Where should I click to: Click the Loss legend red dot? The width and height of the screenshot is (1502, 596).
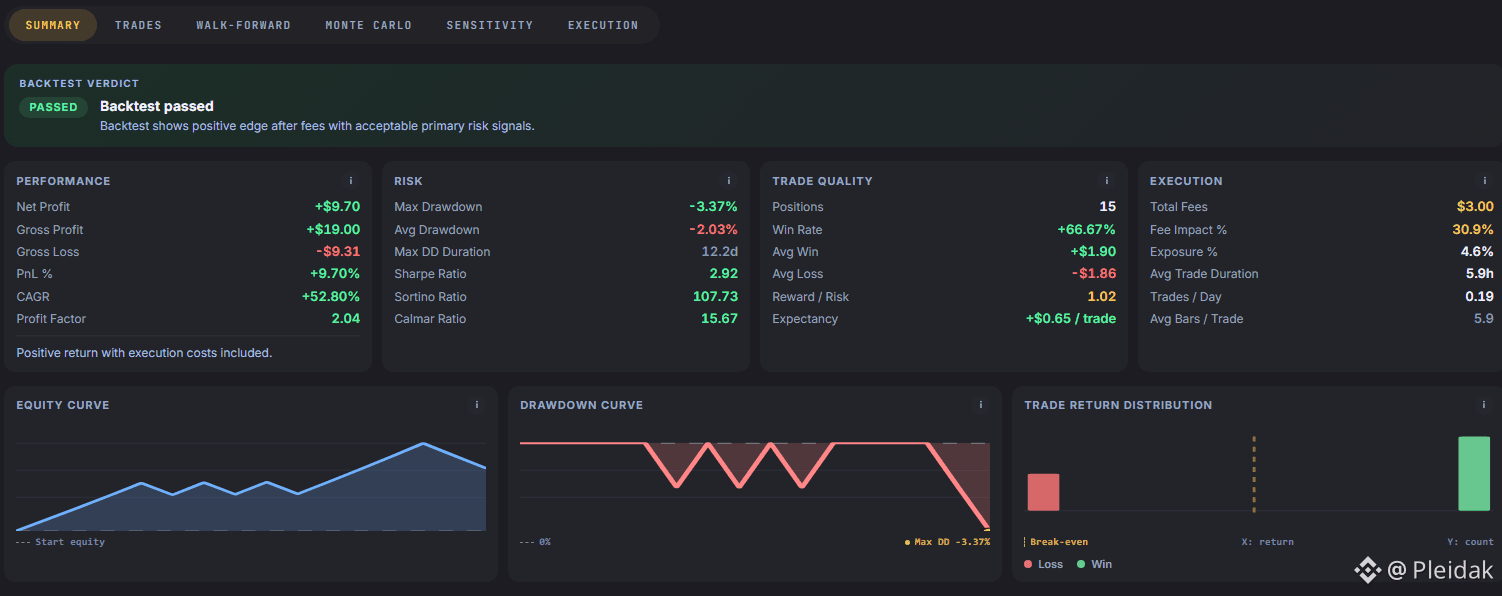1029,565
